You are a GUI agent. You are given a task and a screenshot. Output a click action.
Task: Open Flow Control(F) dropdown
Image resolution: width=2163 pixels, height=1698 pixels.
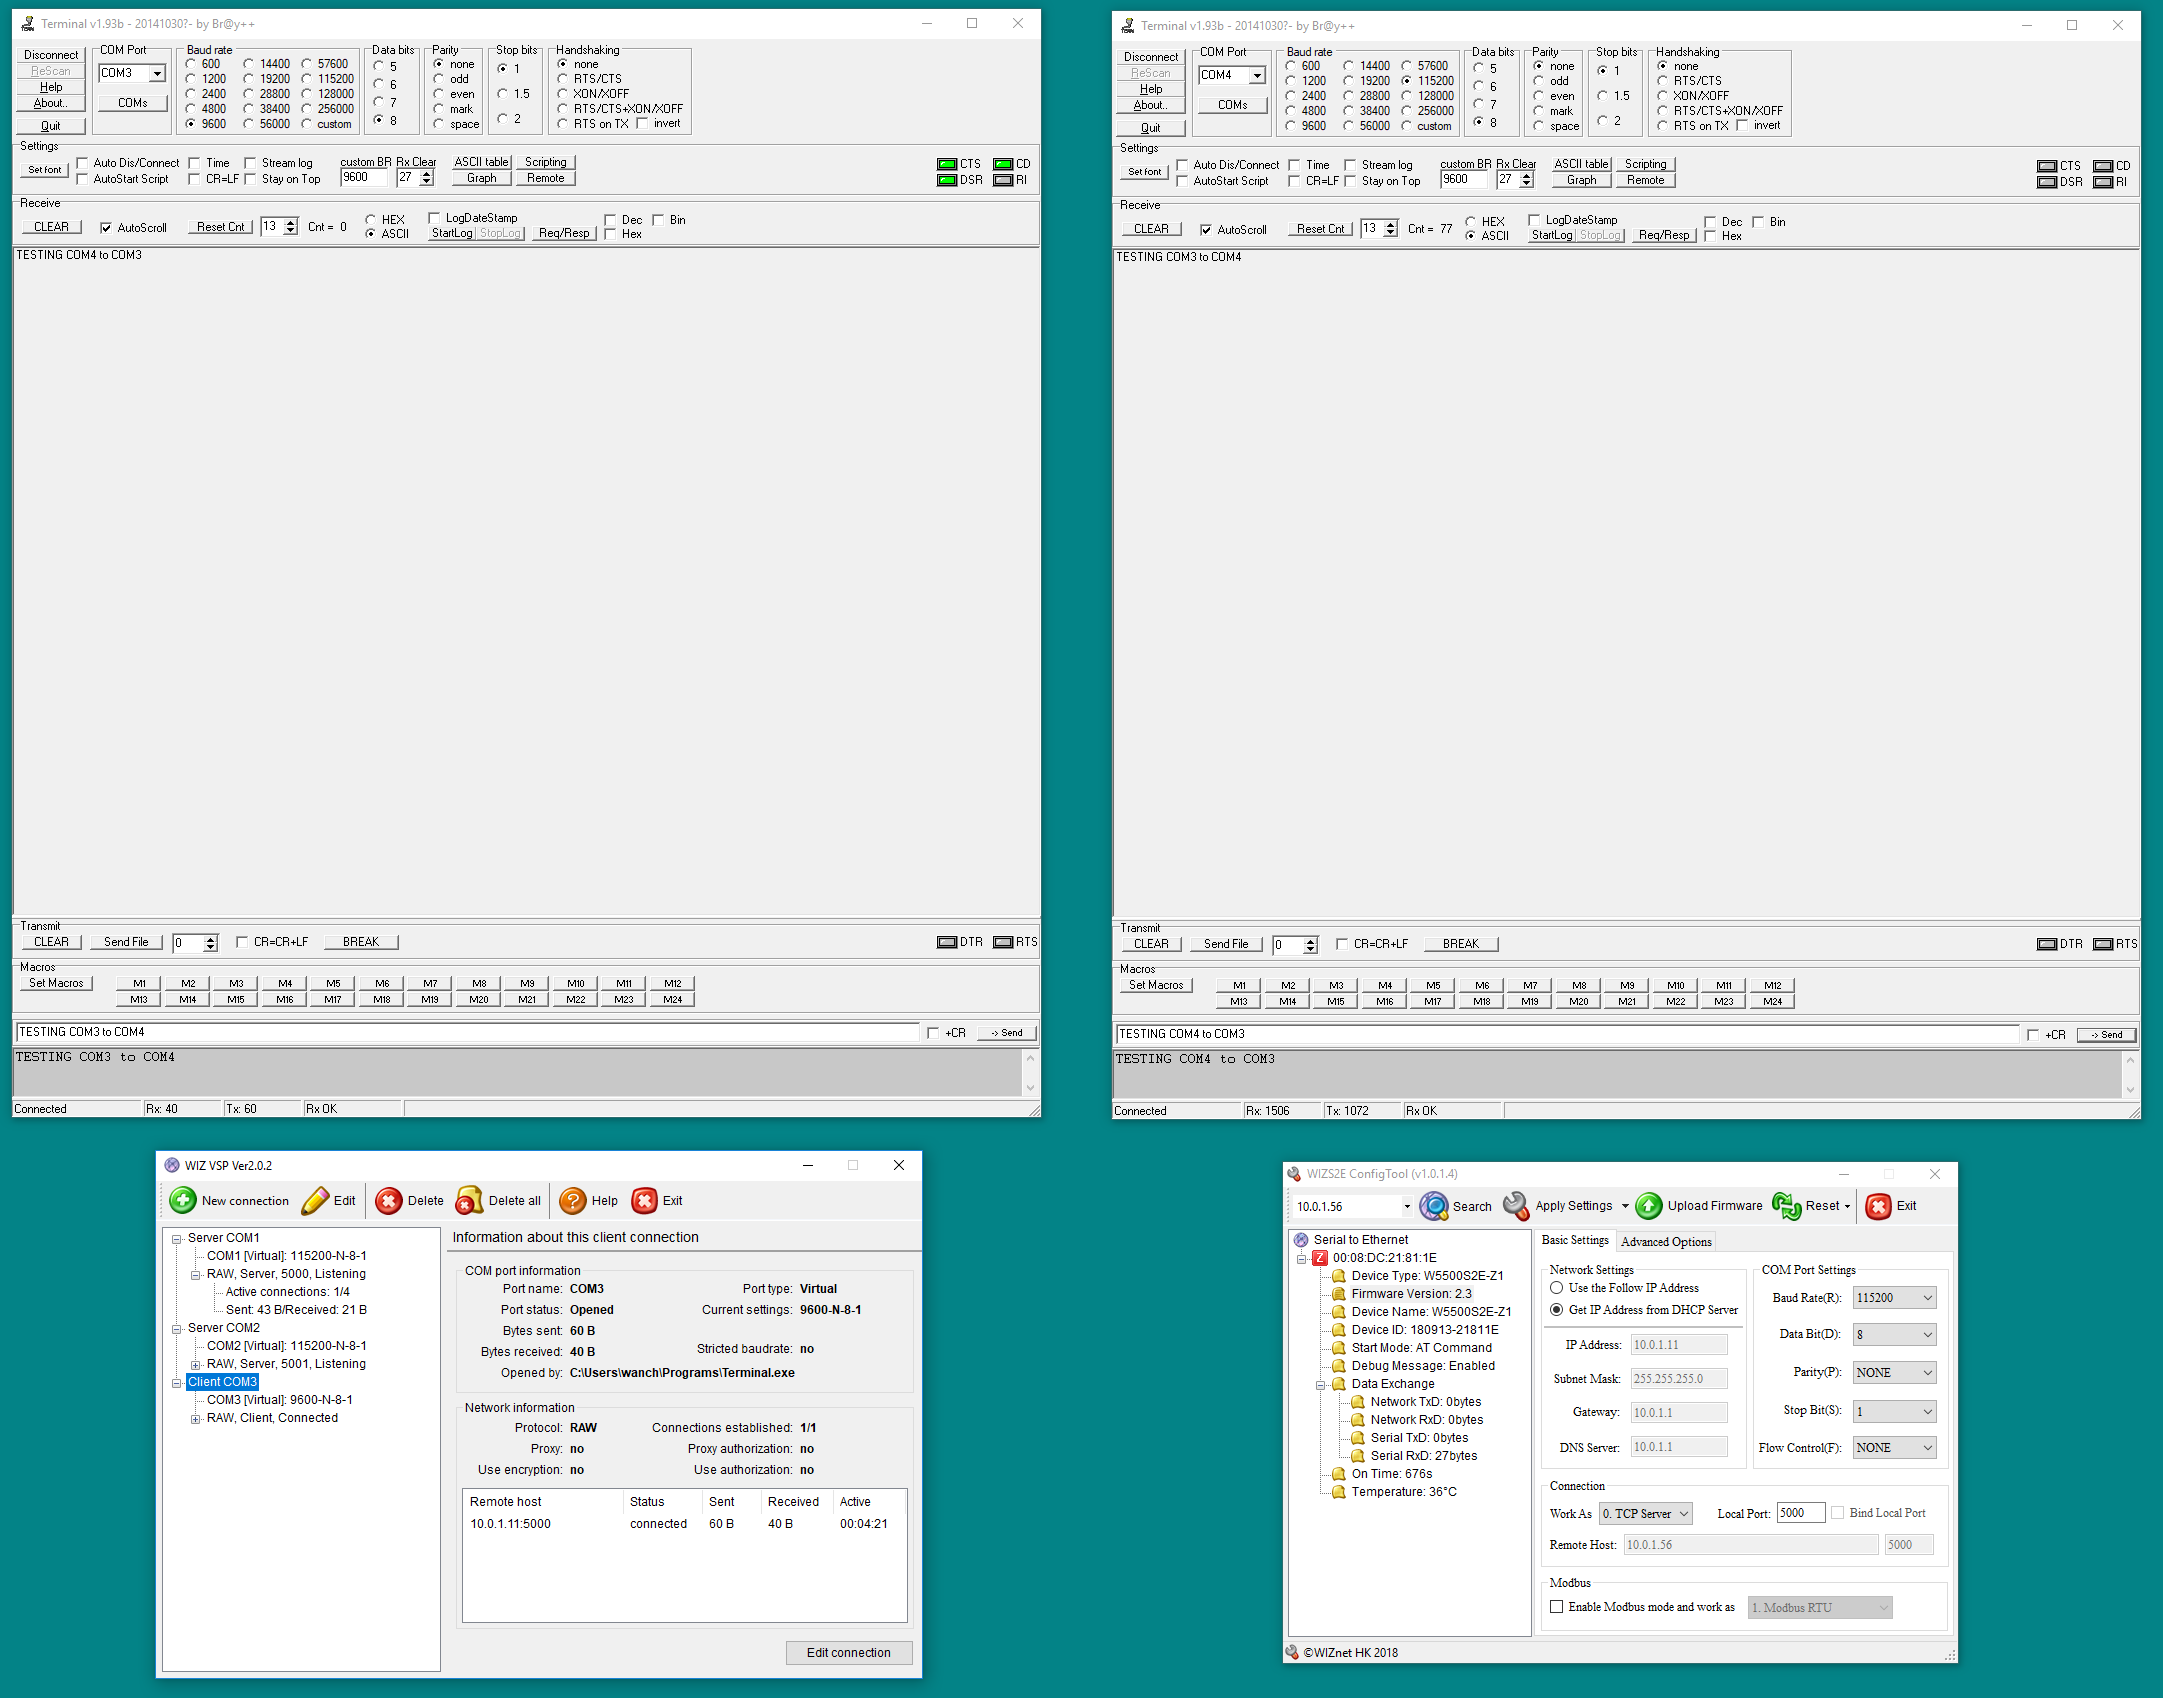[1894, 1448]
